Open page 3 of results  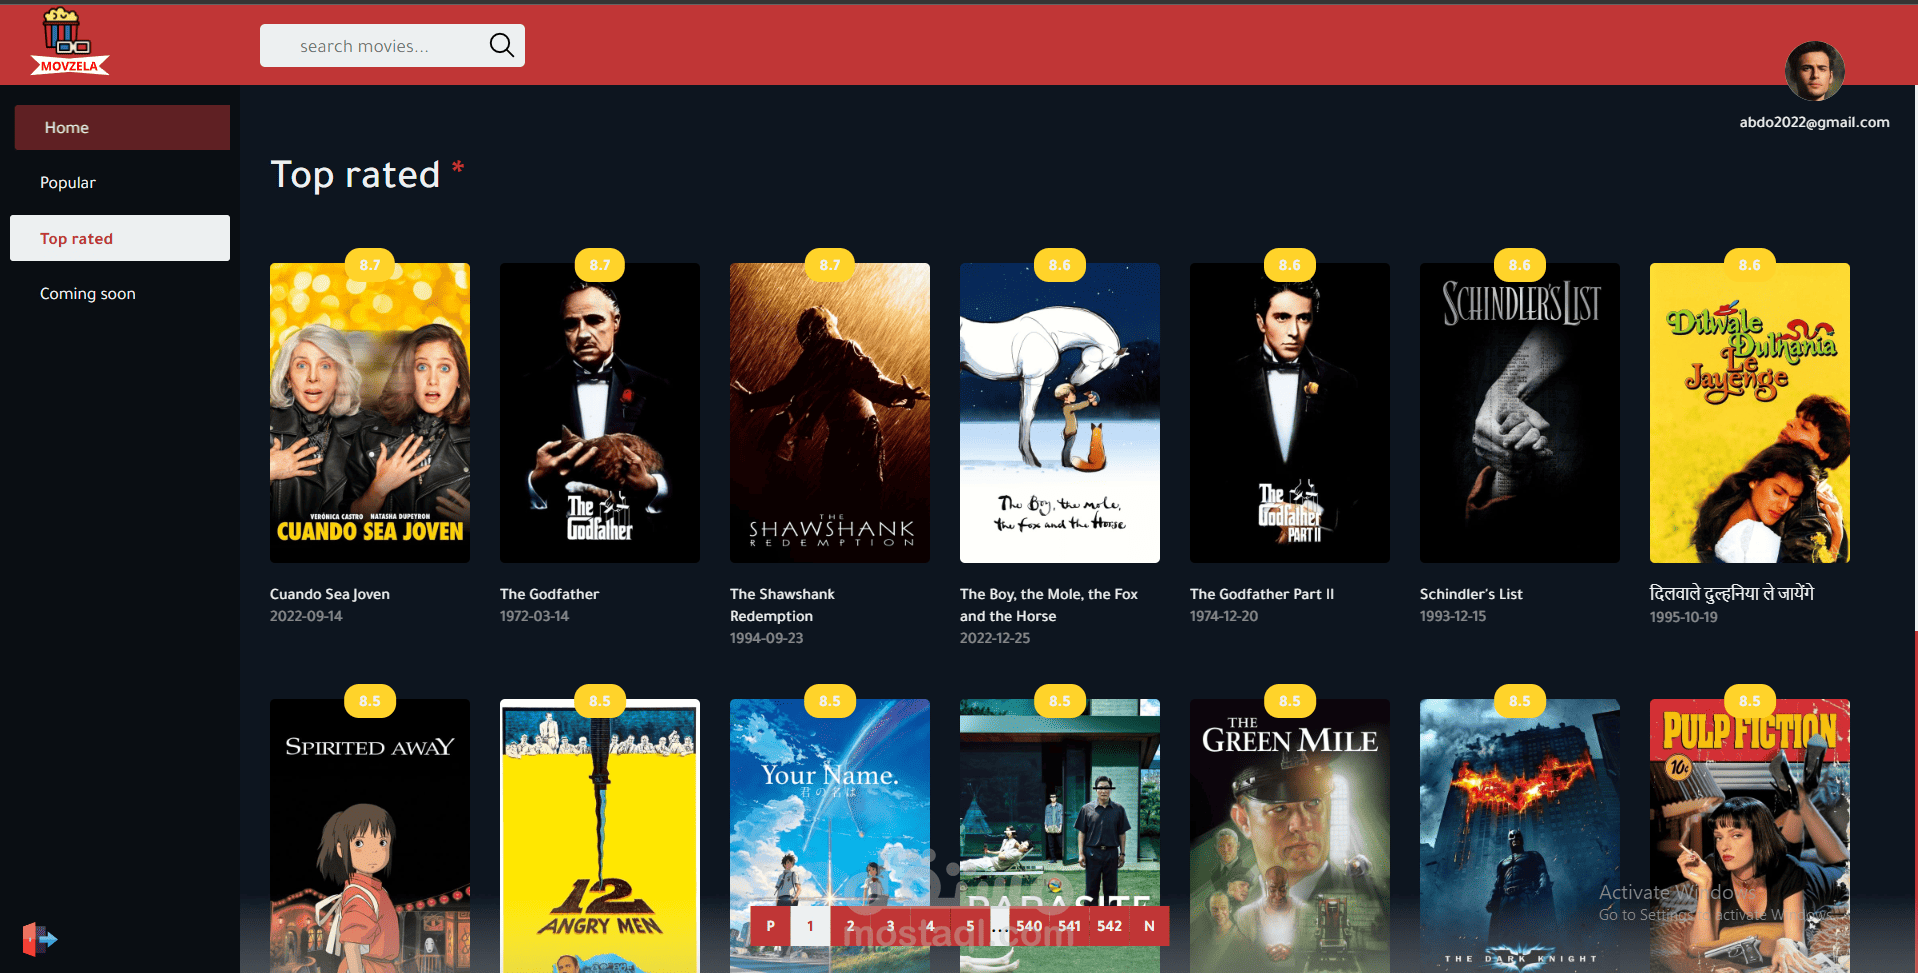890,926
